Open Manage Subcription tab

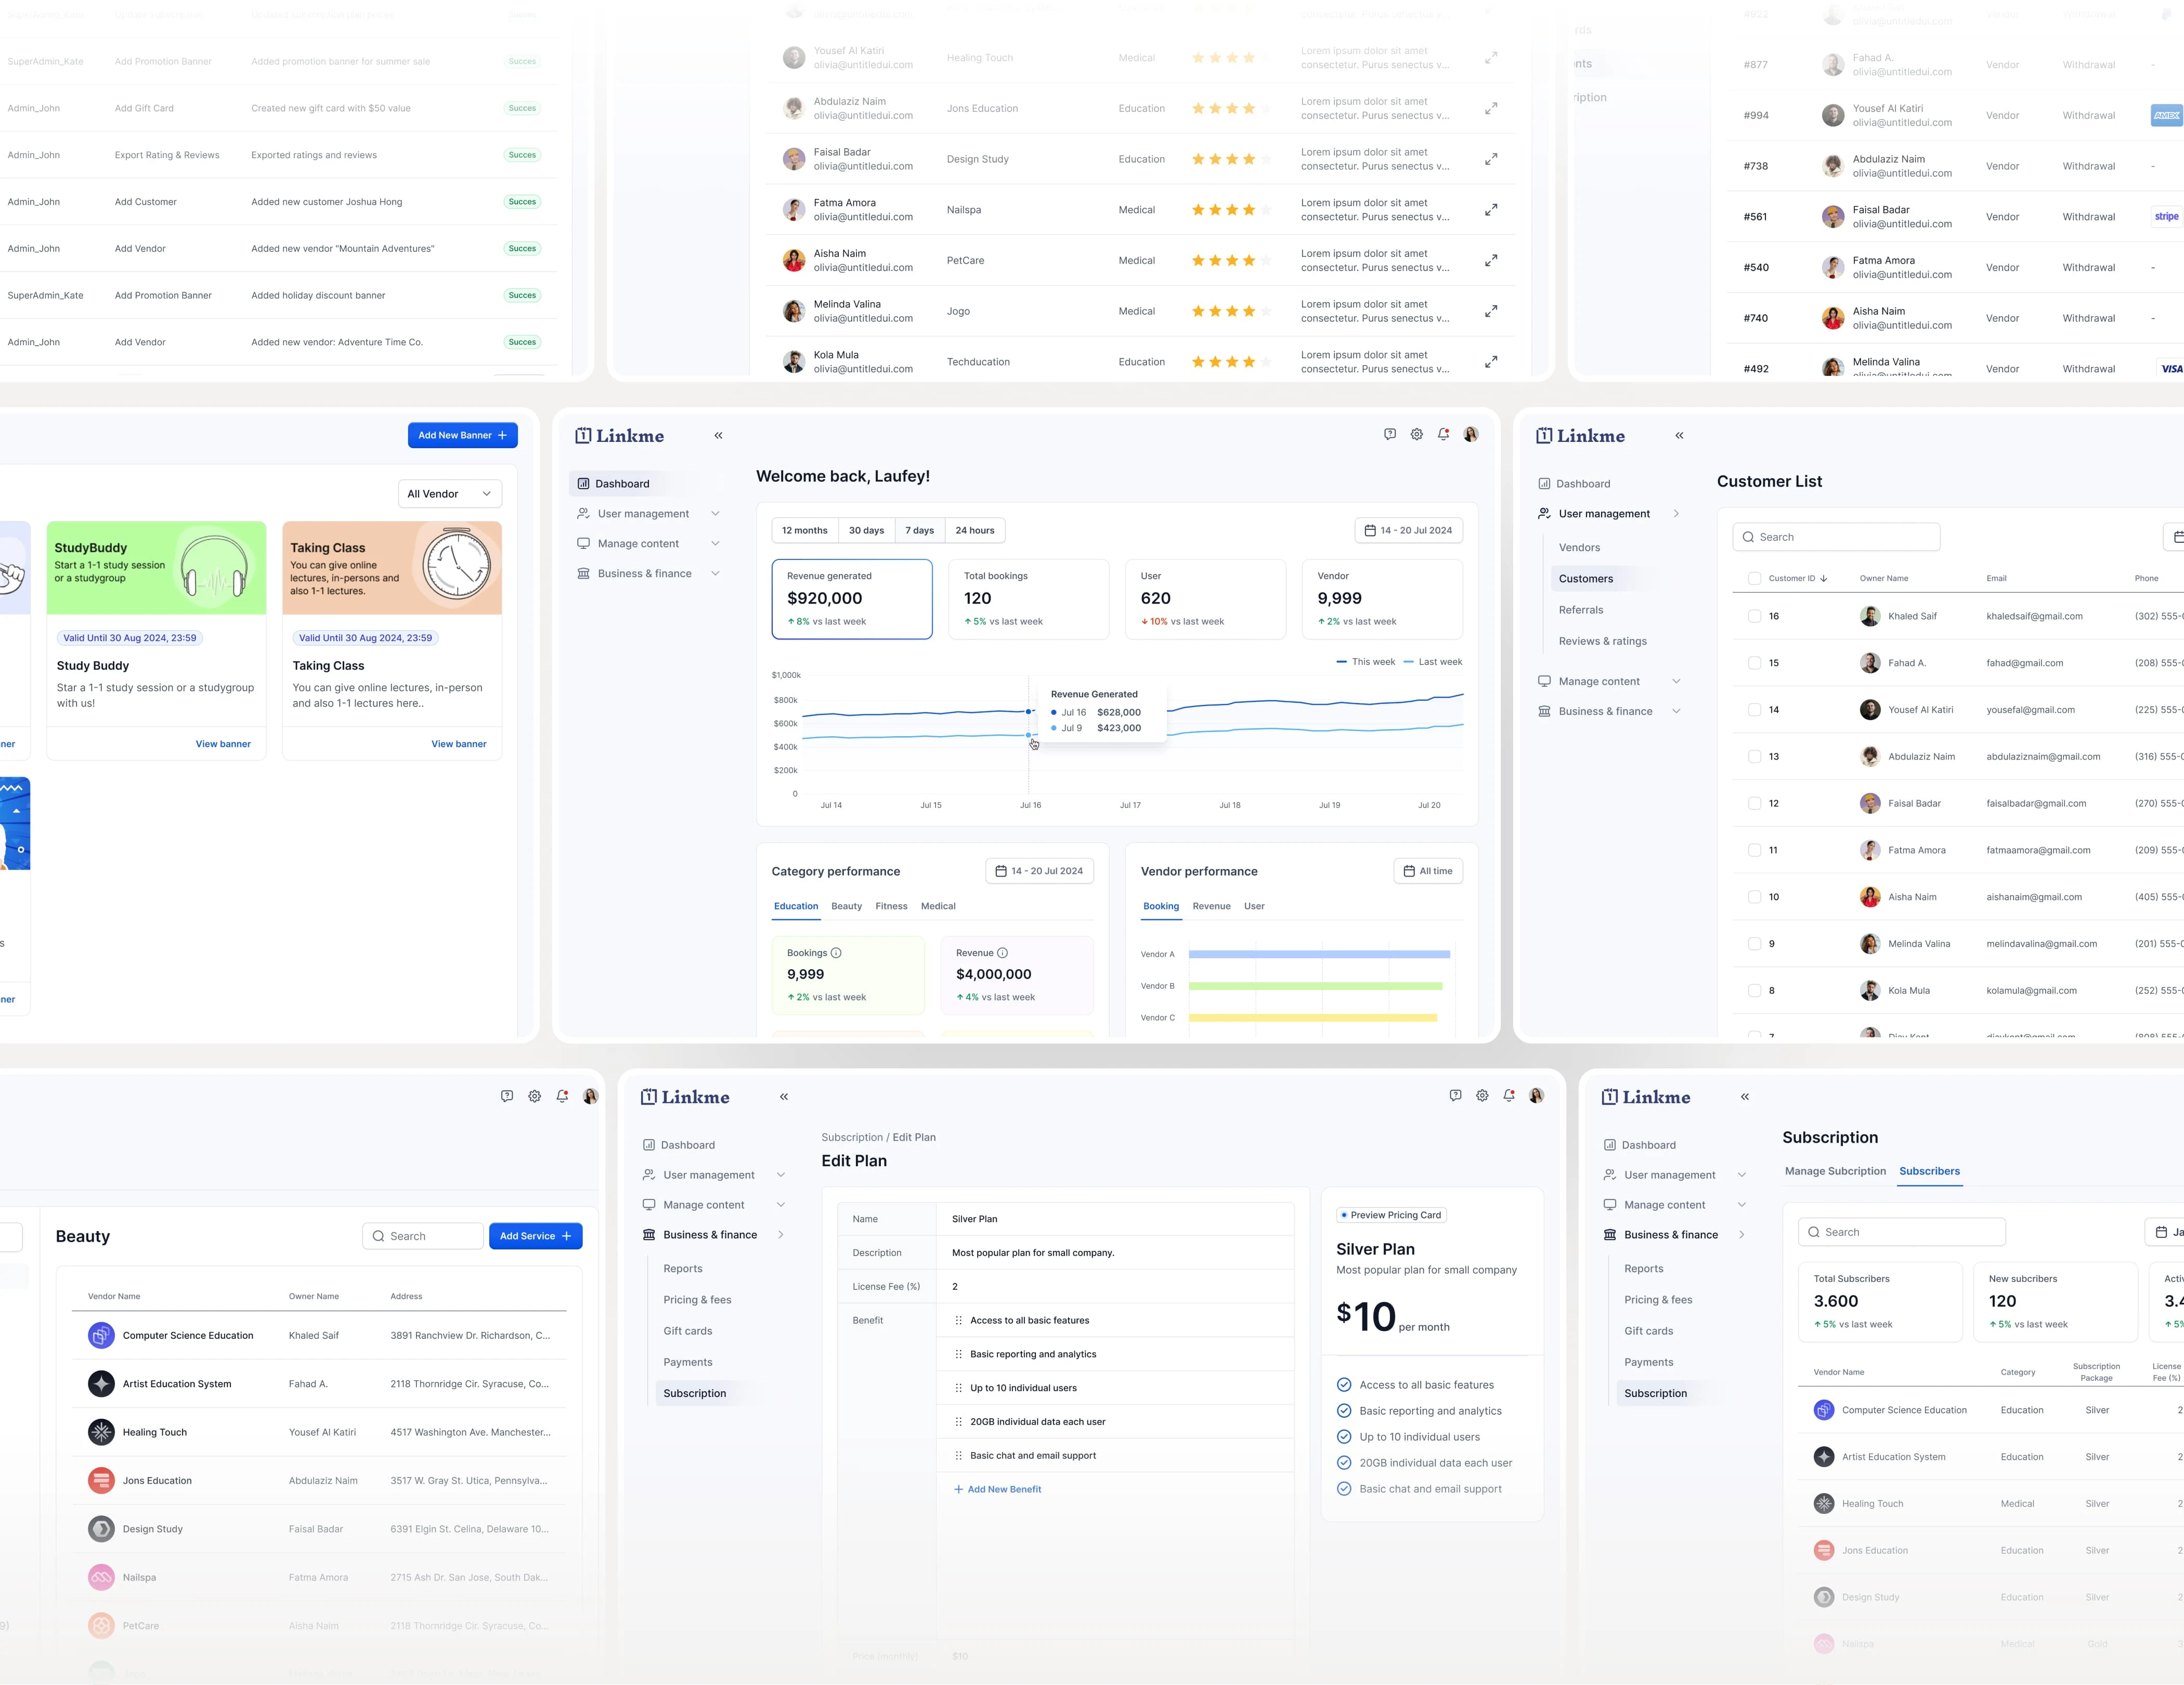point(1835,1171)
